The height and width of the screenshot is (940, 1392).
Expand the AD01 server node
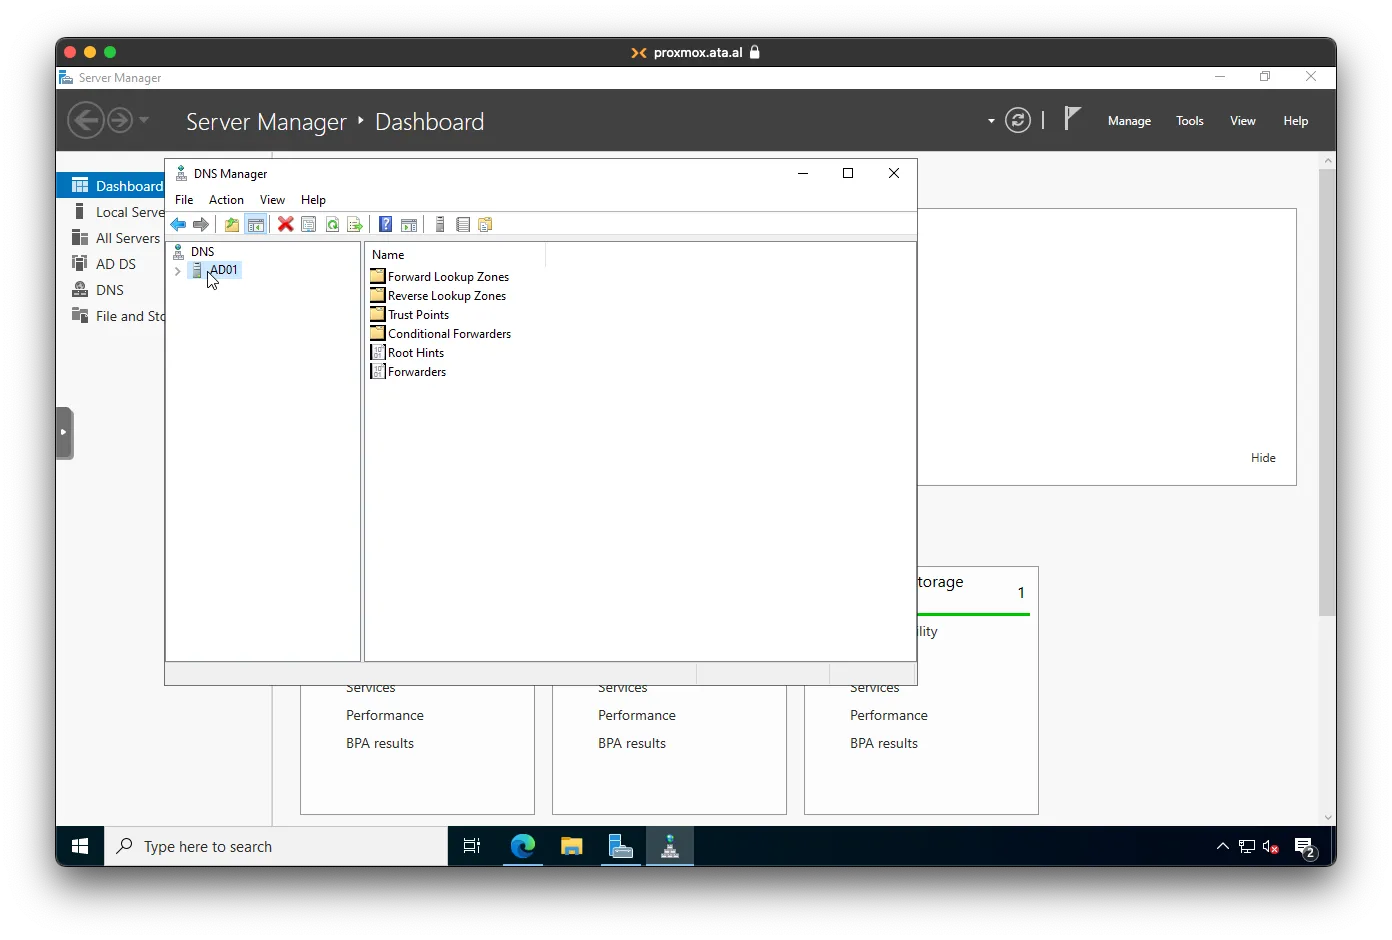tap(178, 271)
